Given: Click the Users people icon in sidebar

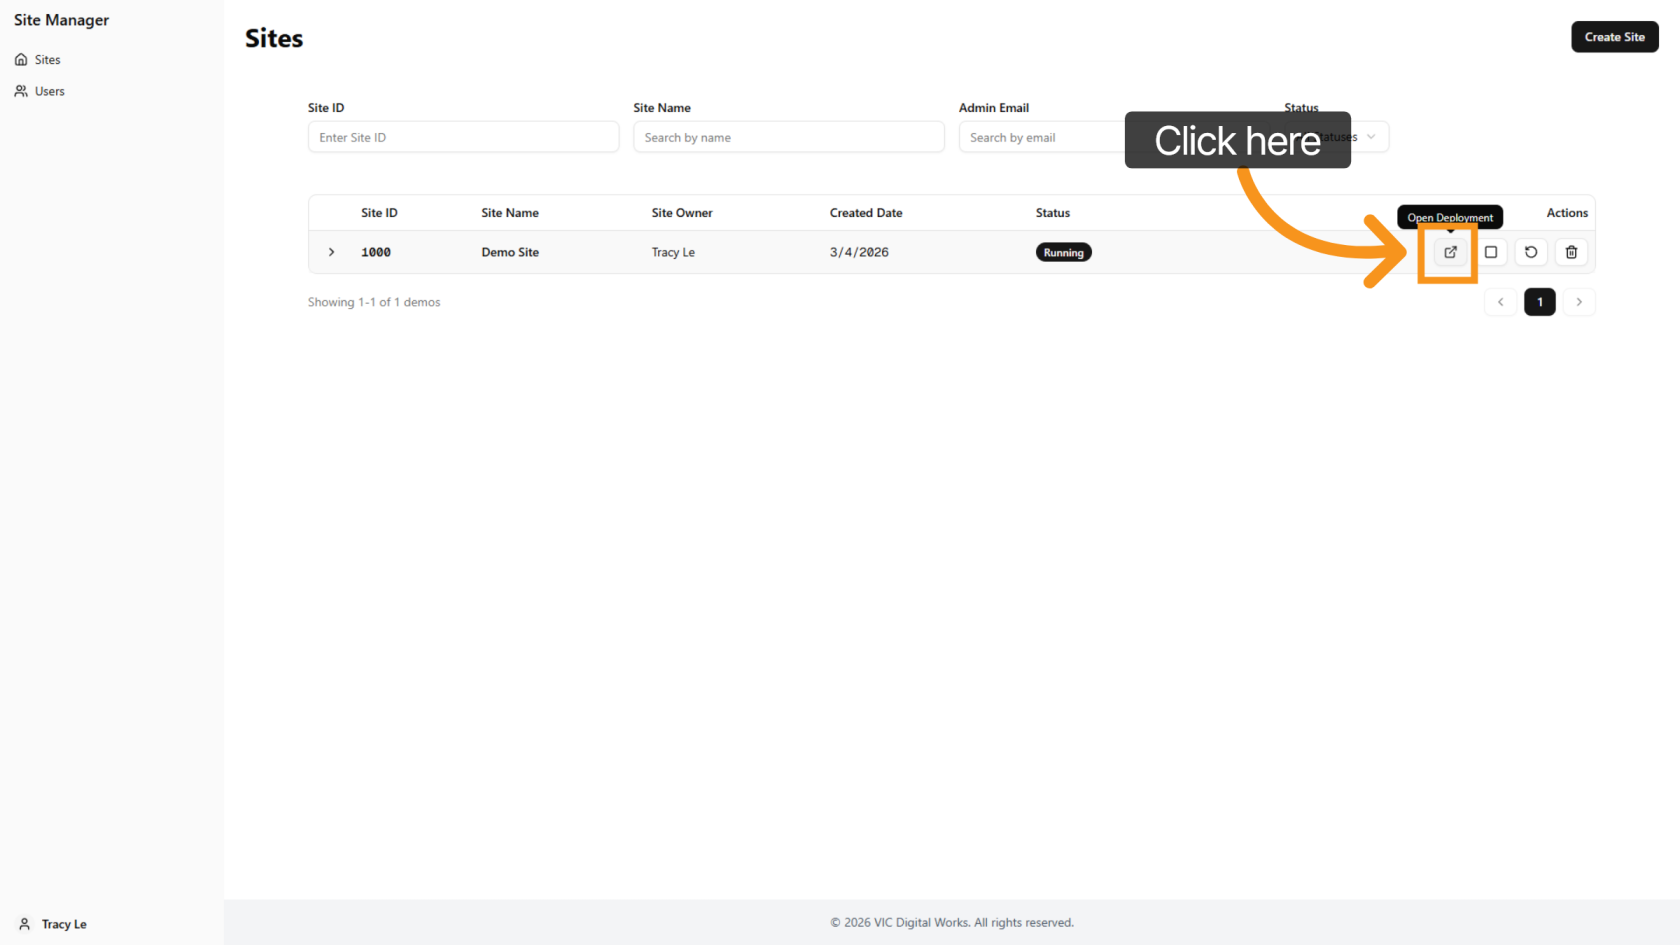Looking at the screenshot, I should (21, 91).
